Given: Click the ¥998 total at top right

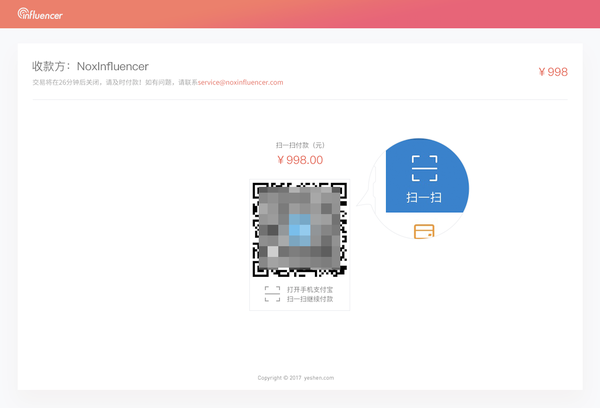Looking at the screenshot, I should (x=553, y=72).
